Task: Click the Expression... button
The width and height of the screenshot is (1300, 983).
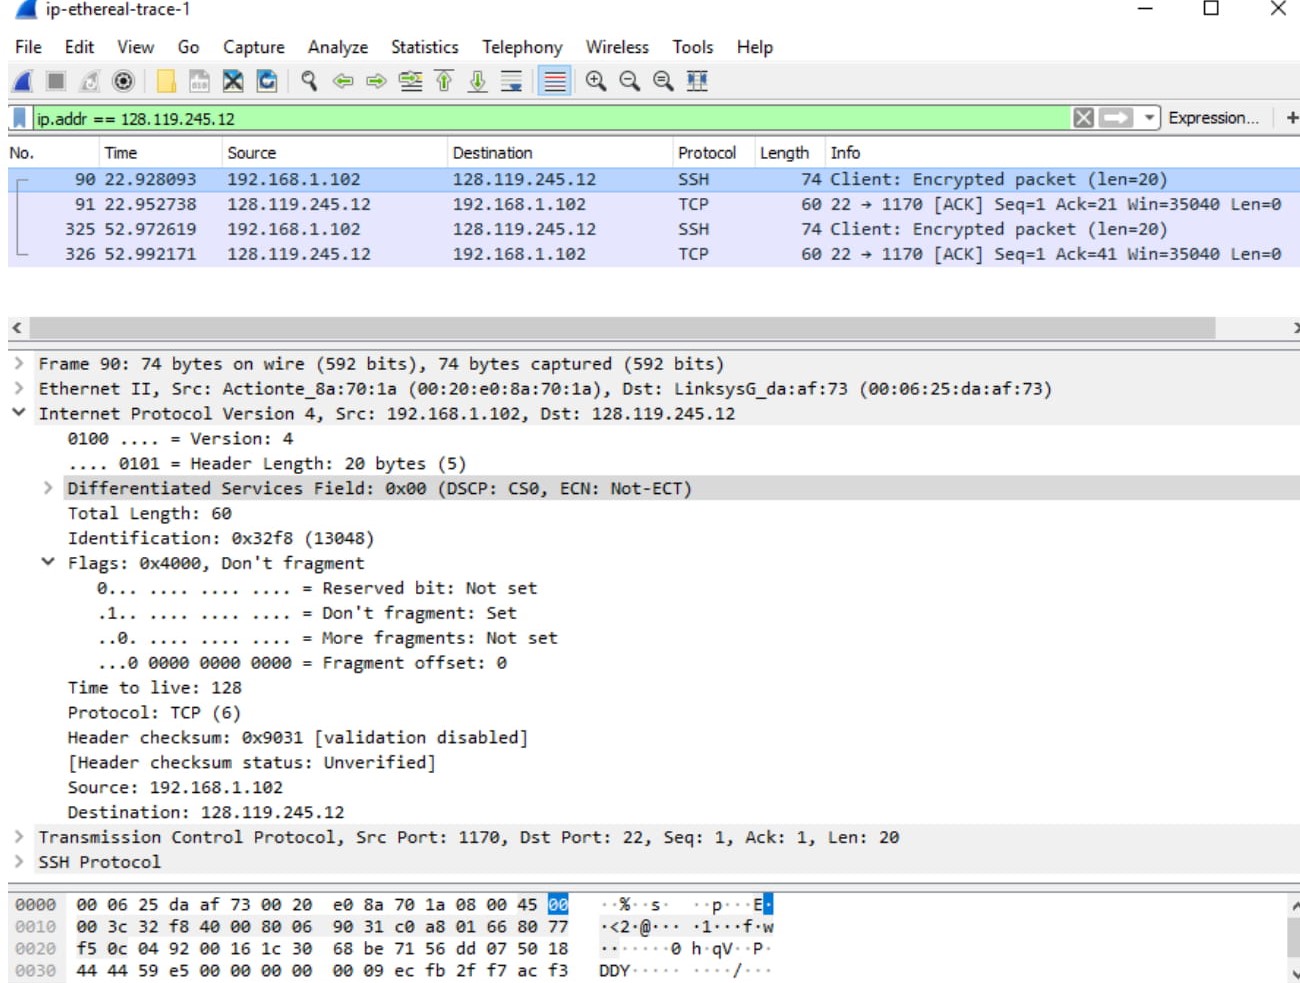Action: 1213,118
